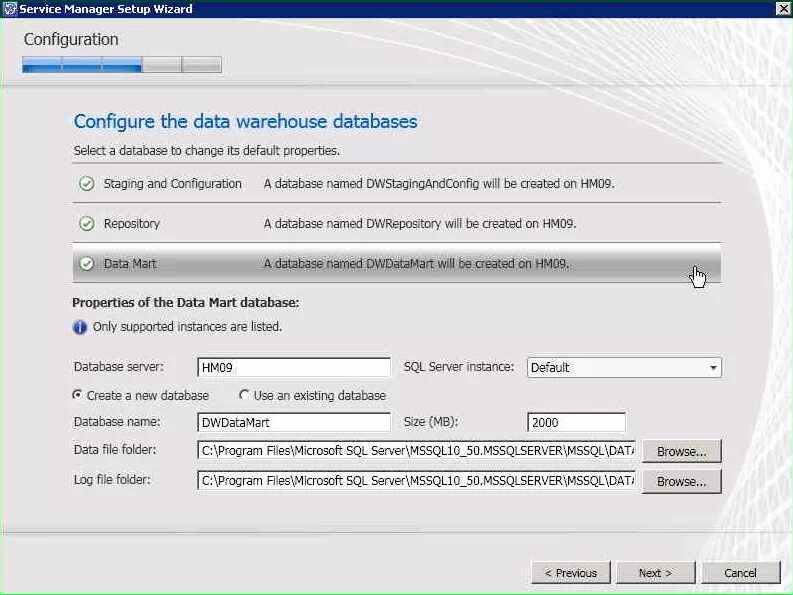Browse for the data file folder
The image size is (793, 595).
pos(681,452)
